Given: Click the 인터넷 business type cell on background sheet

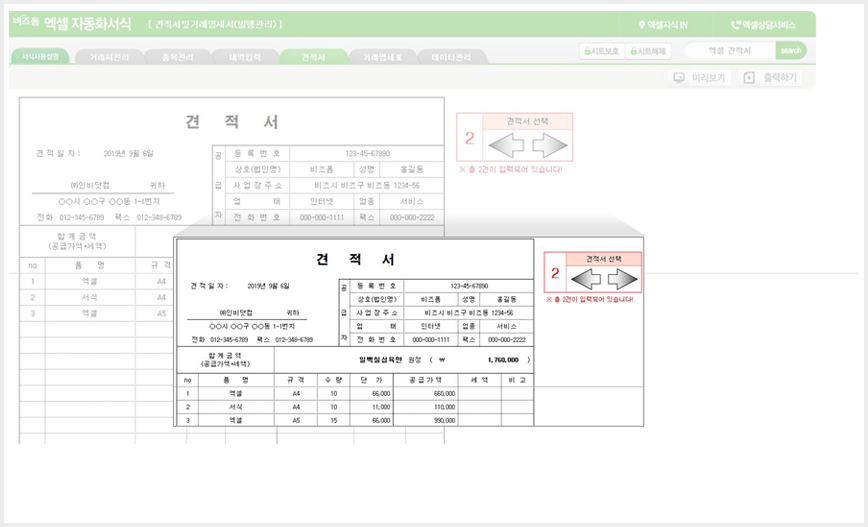Looking at the screenshot, I should pyautogui.click(x=322, y=202).
